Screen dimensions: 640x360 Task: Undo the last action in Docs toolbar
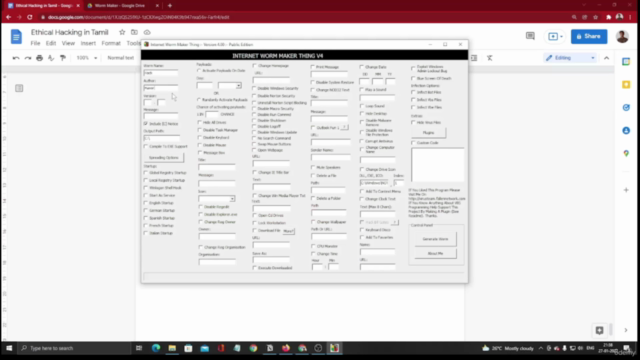pos(16,58)
